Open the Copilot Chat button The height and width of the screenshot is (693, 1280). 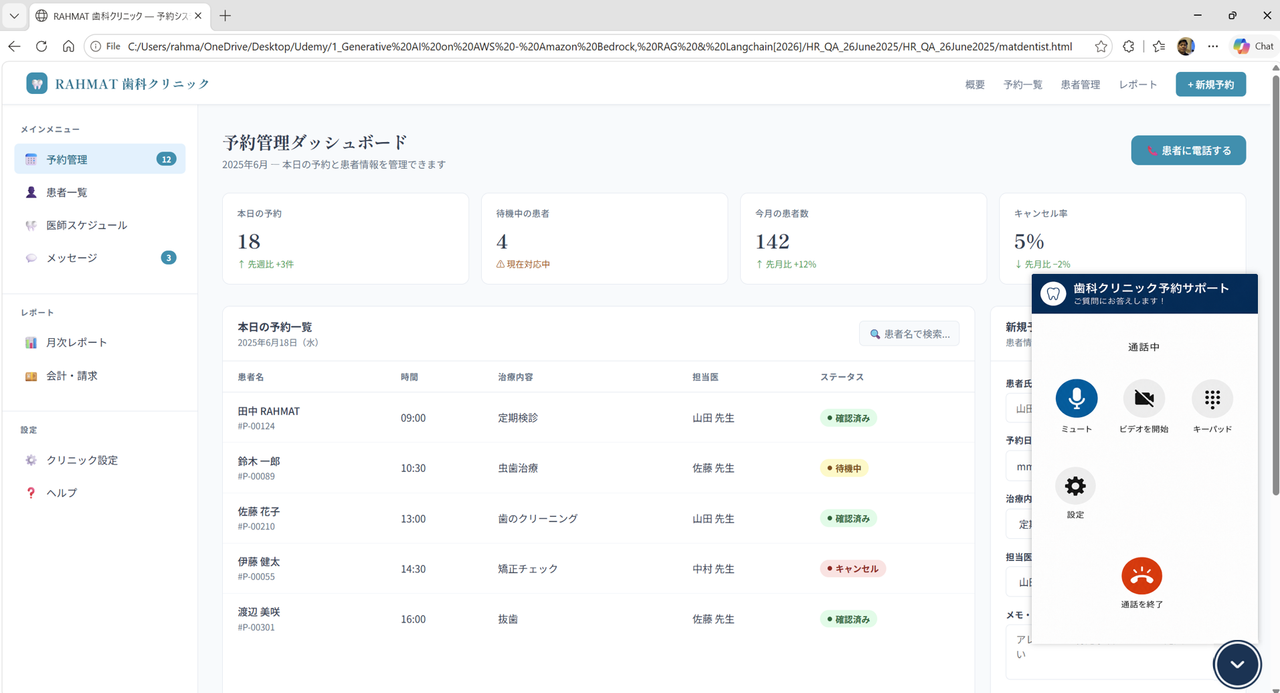(x=1254, y=46)
